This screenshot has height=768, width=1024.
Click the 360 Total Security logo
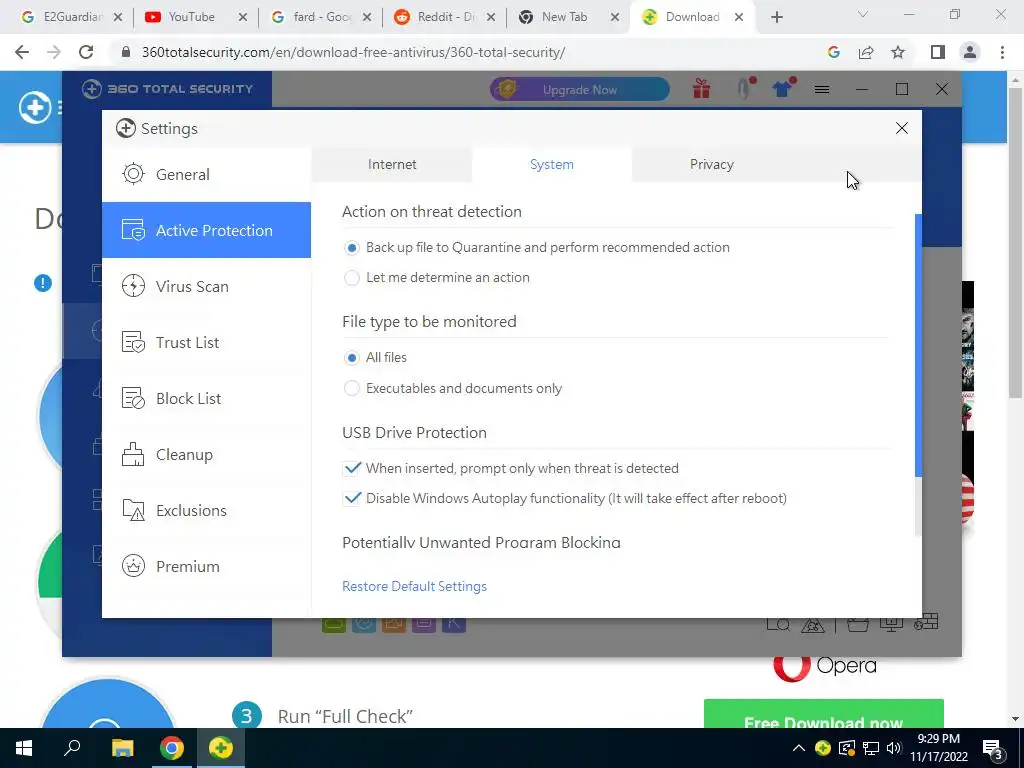pos(168,89)
